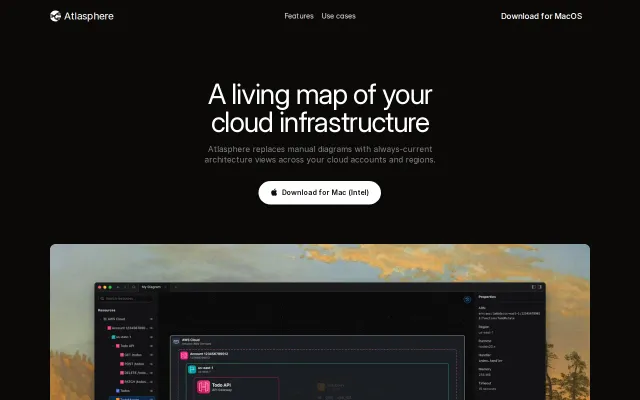Click the Search resources field
640x400 pixels.
126,298
